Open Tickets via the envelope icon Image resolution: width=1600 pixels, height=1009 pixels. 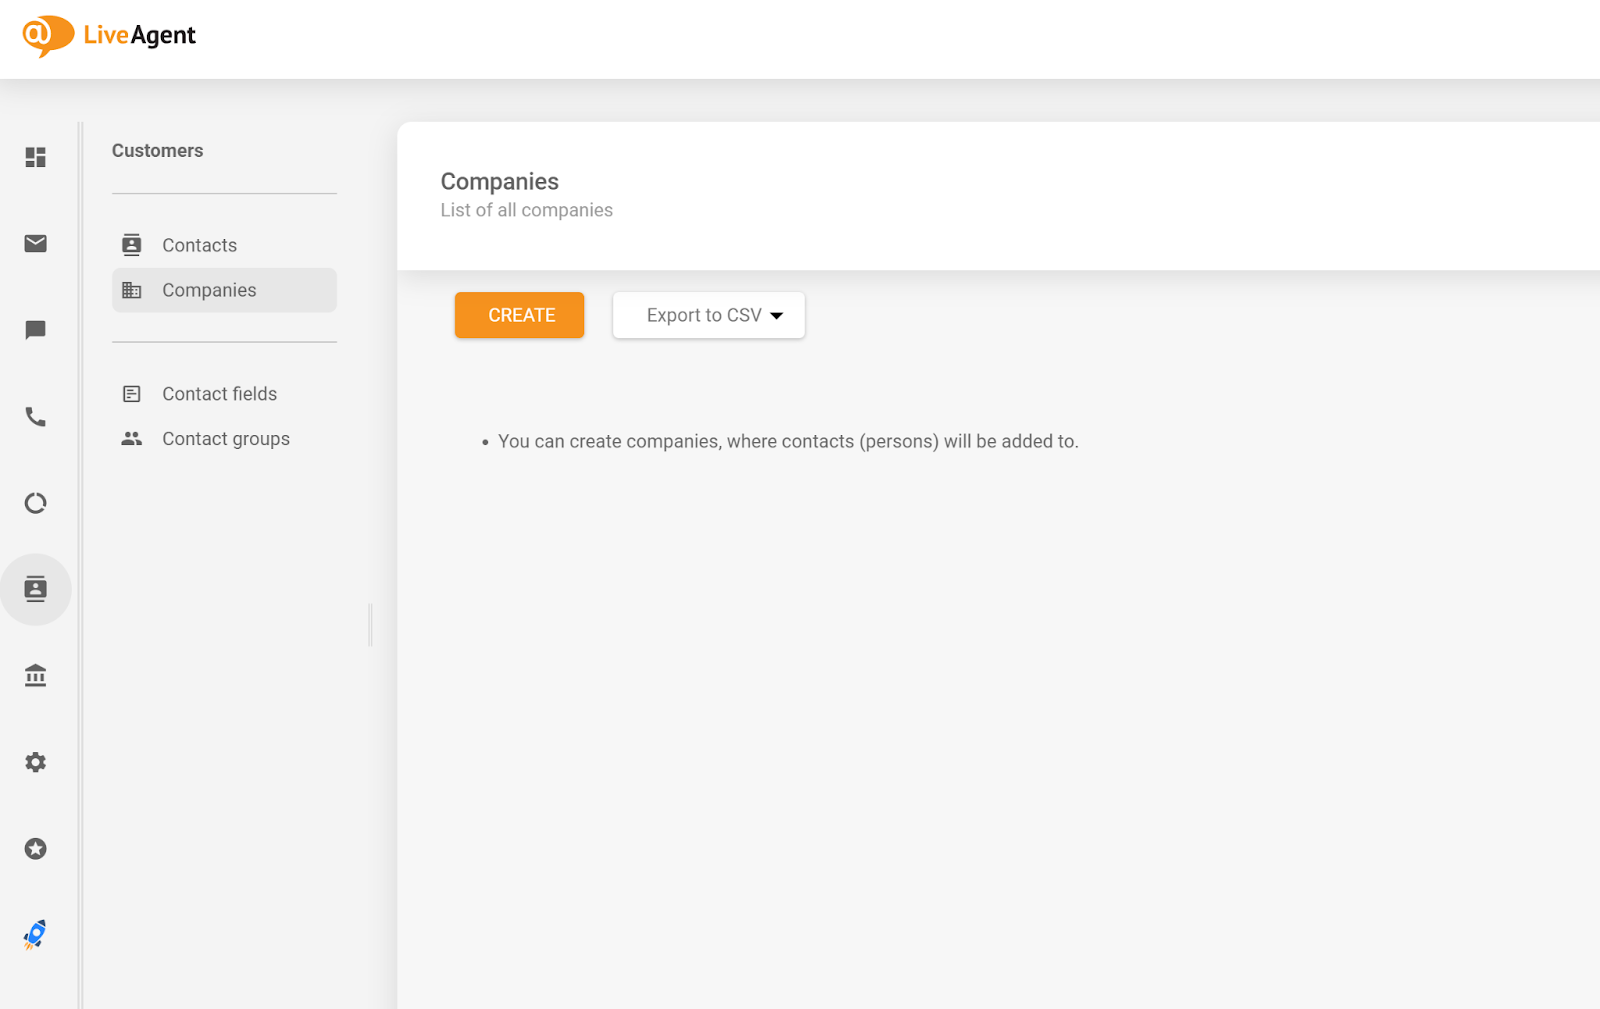[x=36, y=244]
